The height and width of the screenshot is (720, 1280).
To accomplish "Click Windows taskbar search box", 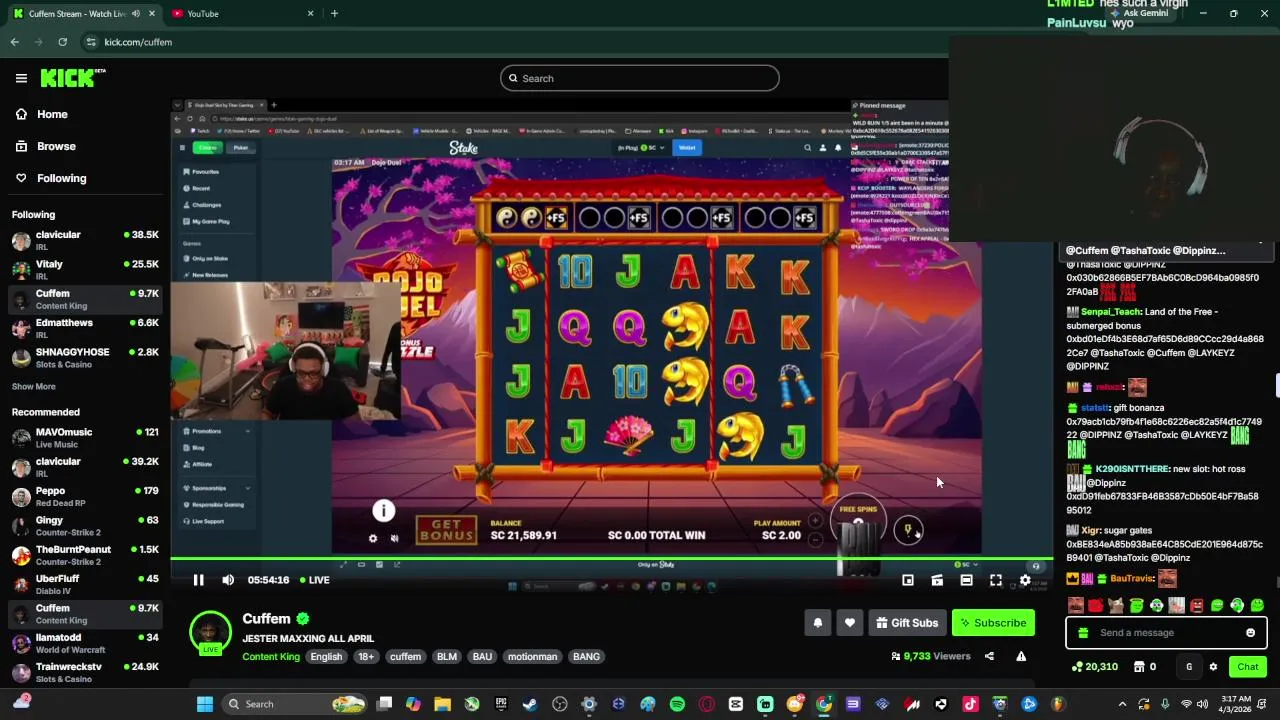I will [x=294, y=704].
